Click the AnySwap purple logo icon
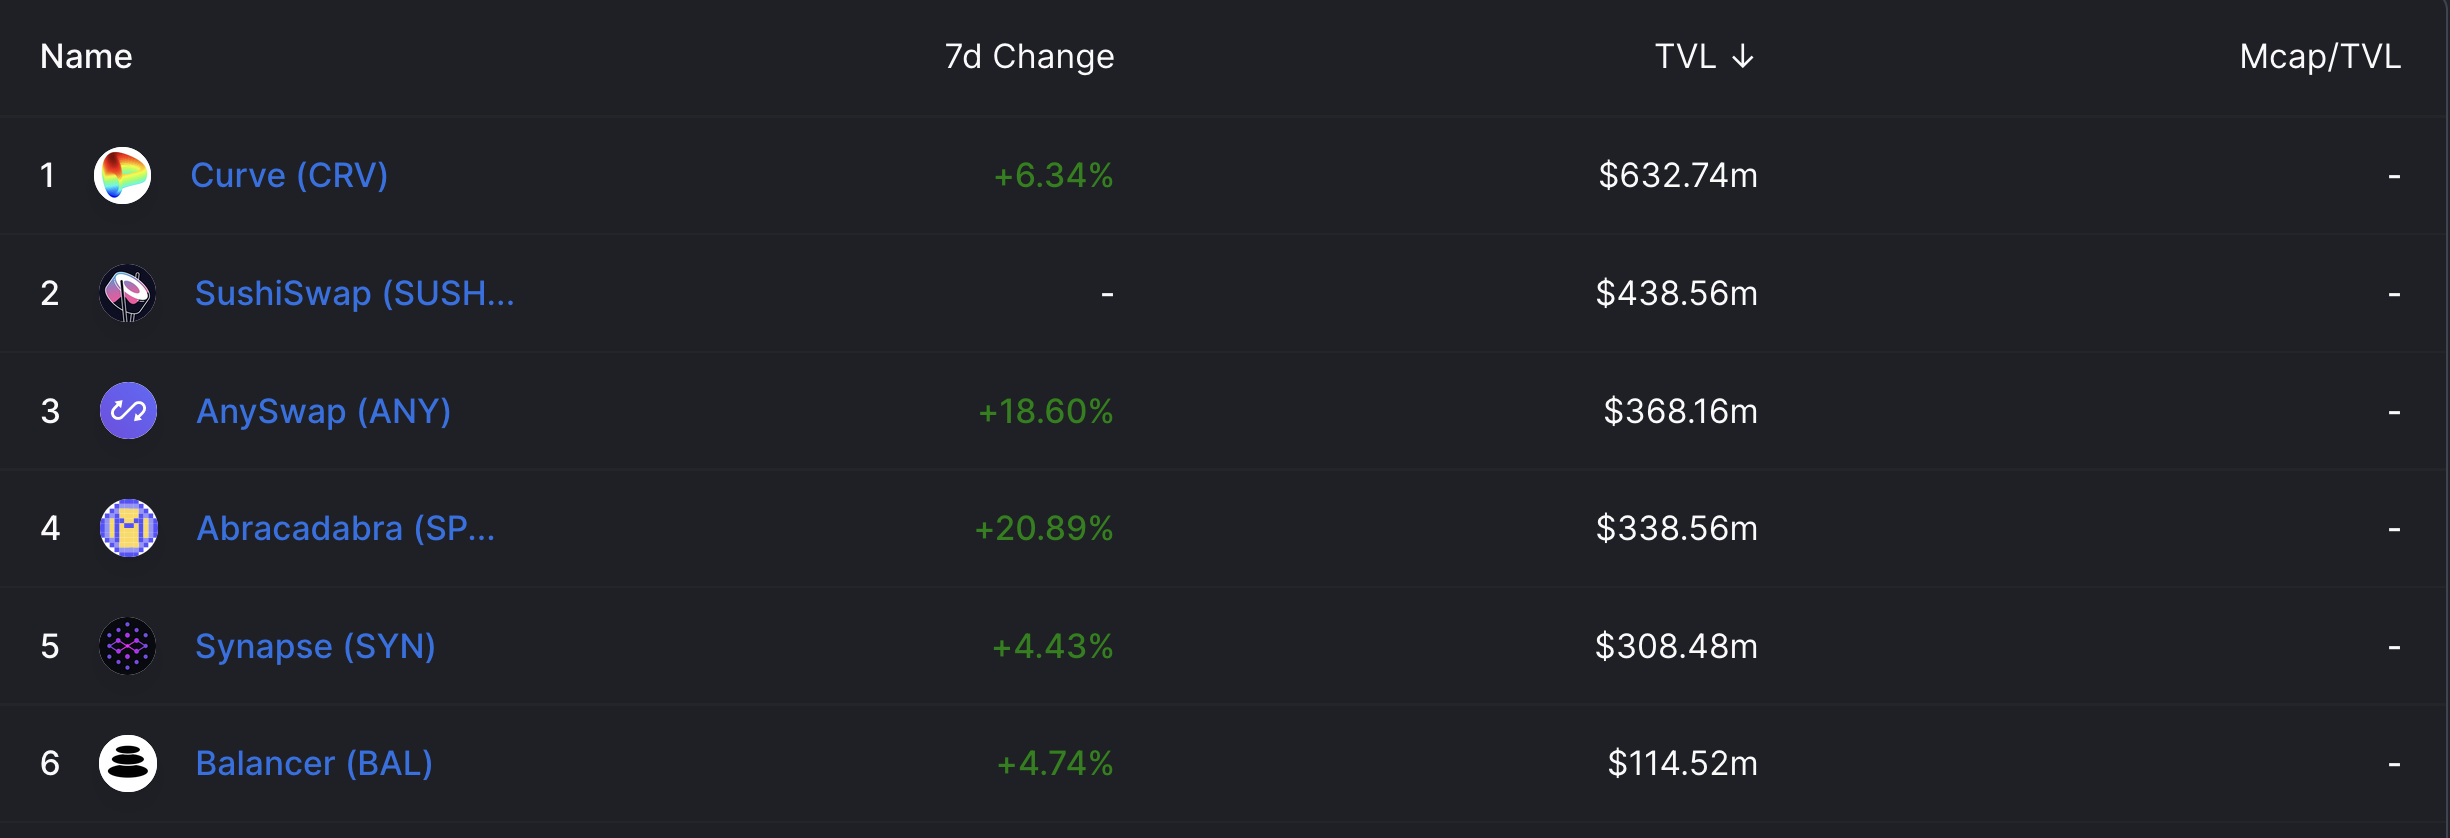Image resolution: width=2450 pixels, height=838 pixels. pyautogui.click(x=128, y=411)
